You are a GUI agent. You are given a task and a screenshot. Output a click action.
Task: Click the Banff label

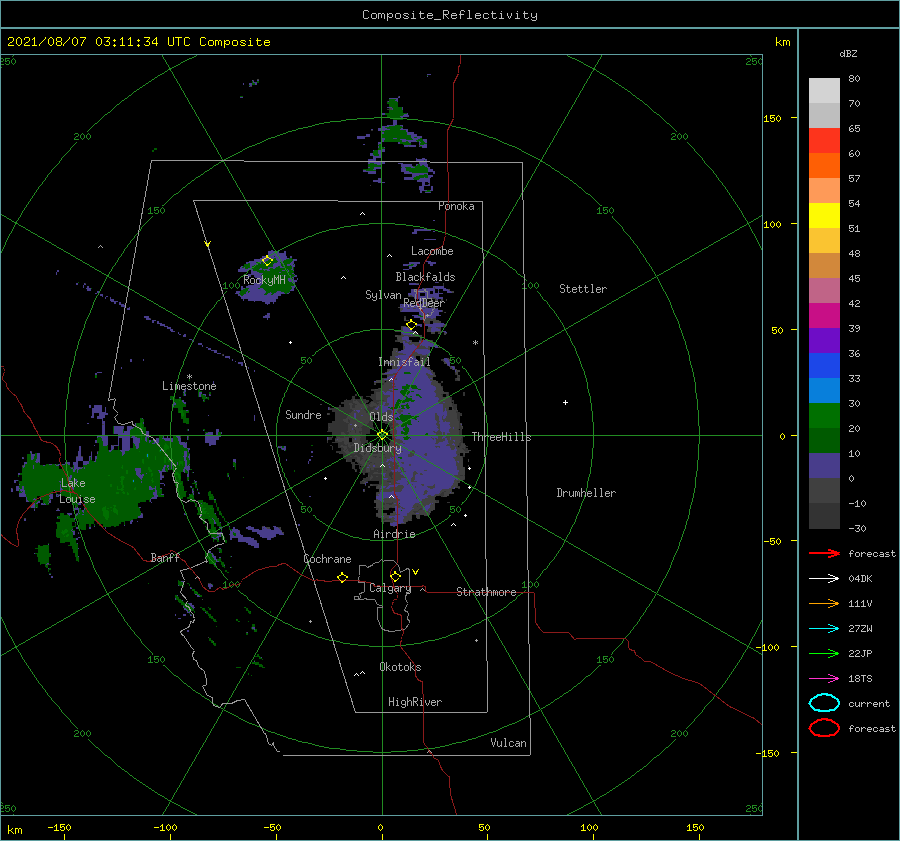coord(165,557)
